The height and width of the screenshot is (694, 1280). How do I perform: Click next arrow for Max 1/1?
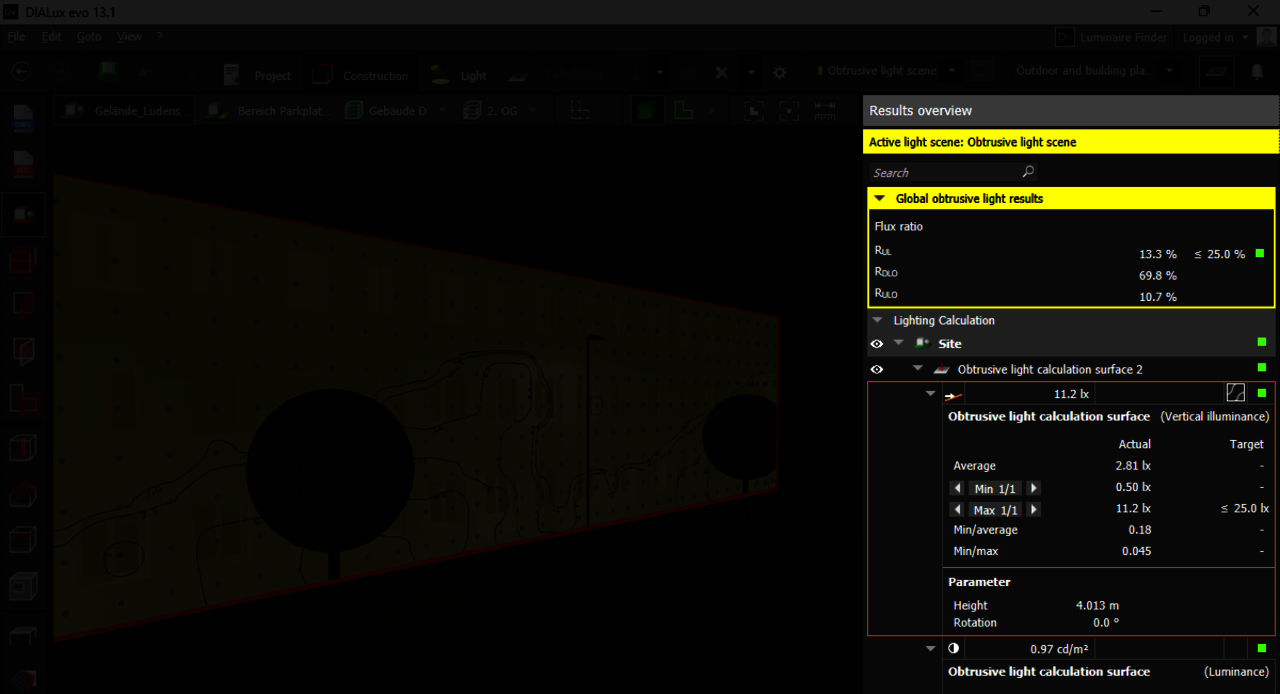click(x=1034, y=510)
